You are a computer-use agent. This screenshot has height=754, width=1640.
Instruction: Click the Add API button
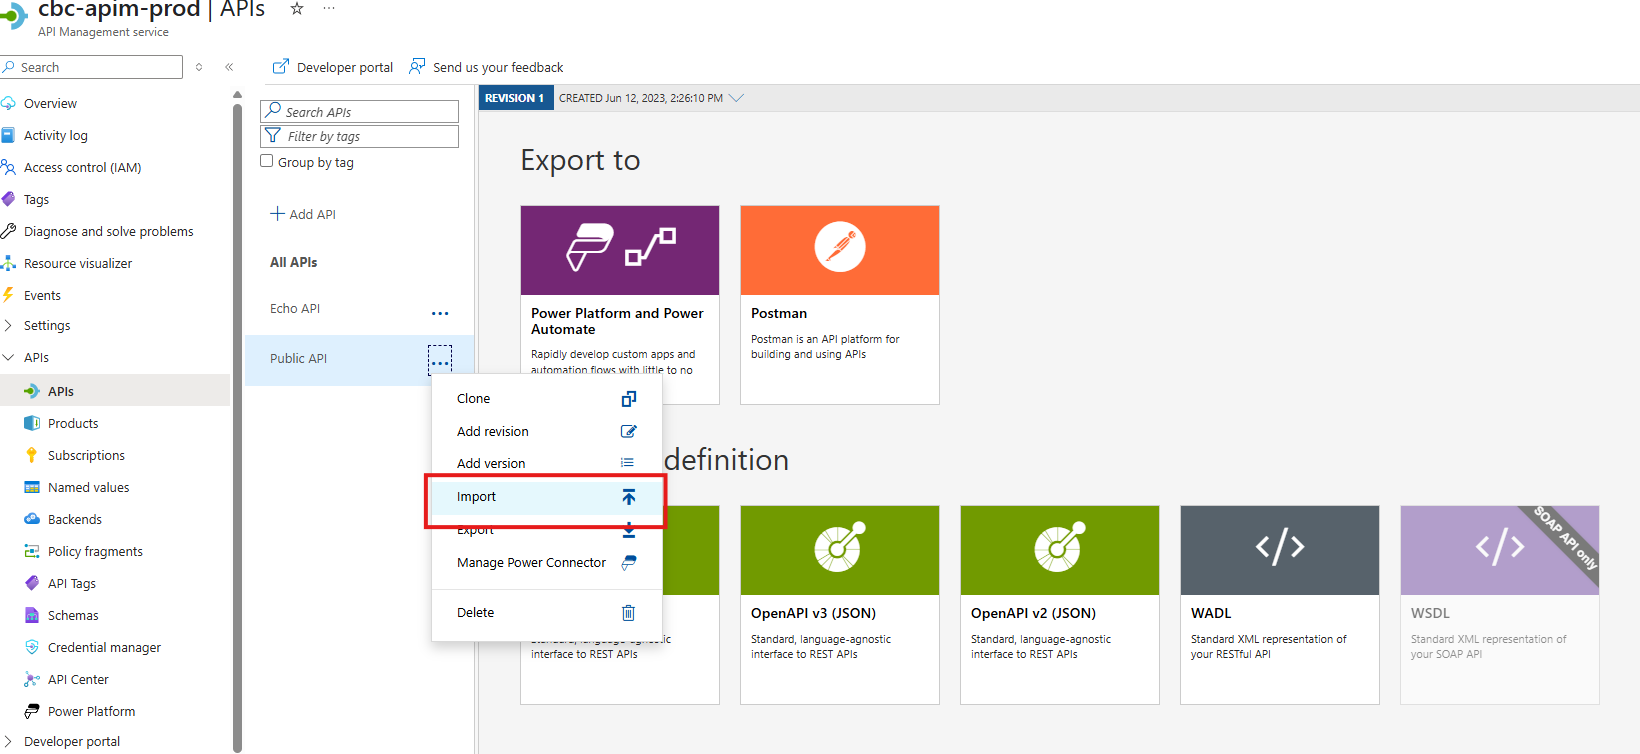tap(303, 214)
